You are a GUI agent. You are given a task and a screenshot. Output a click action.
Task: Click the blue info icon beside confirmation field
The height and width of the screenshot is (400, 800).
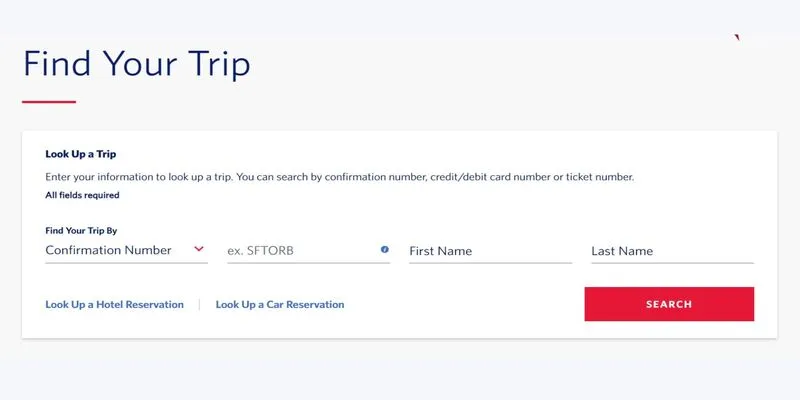tap(385, 249)
